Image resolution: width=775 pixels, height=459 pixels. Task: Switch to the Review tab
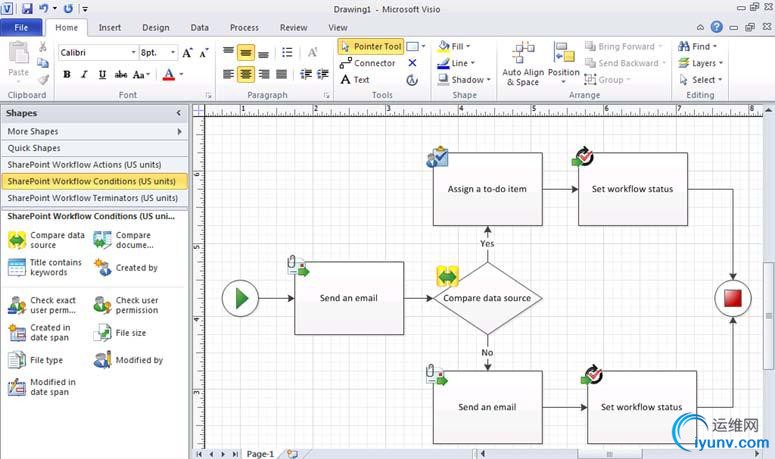coord(294,28)
